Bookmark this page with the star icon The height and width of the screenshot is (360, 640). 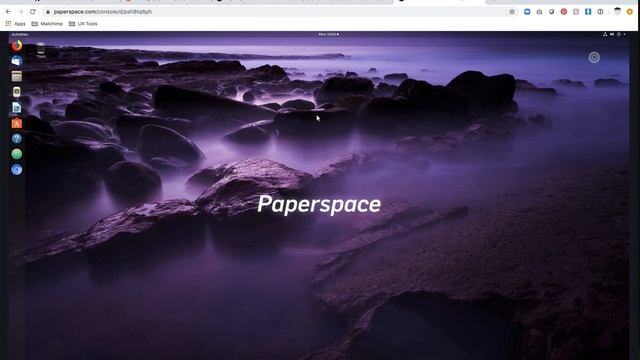click(x=512, y=12)
